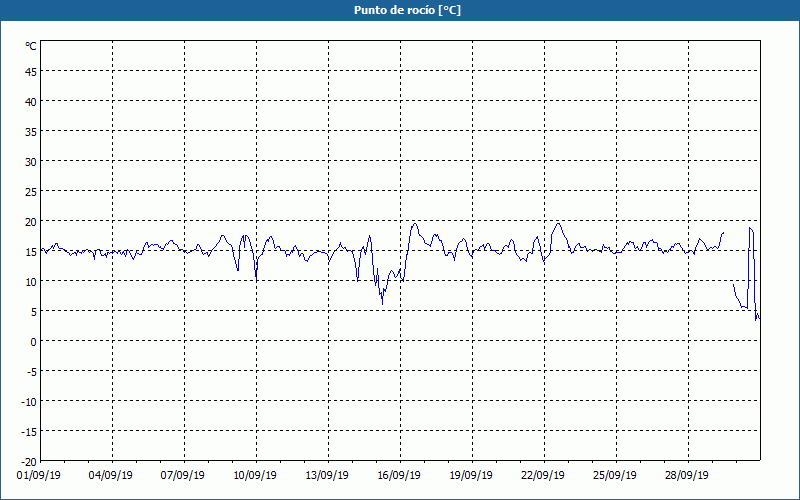The width and height of the screenshot is (800, 500).
Task: Click the -10 value on the y-axis
Action: pyautogui.click(x=29, y=402)
